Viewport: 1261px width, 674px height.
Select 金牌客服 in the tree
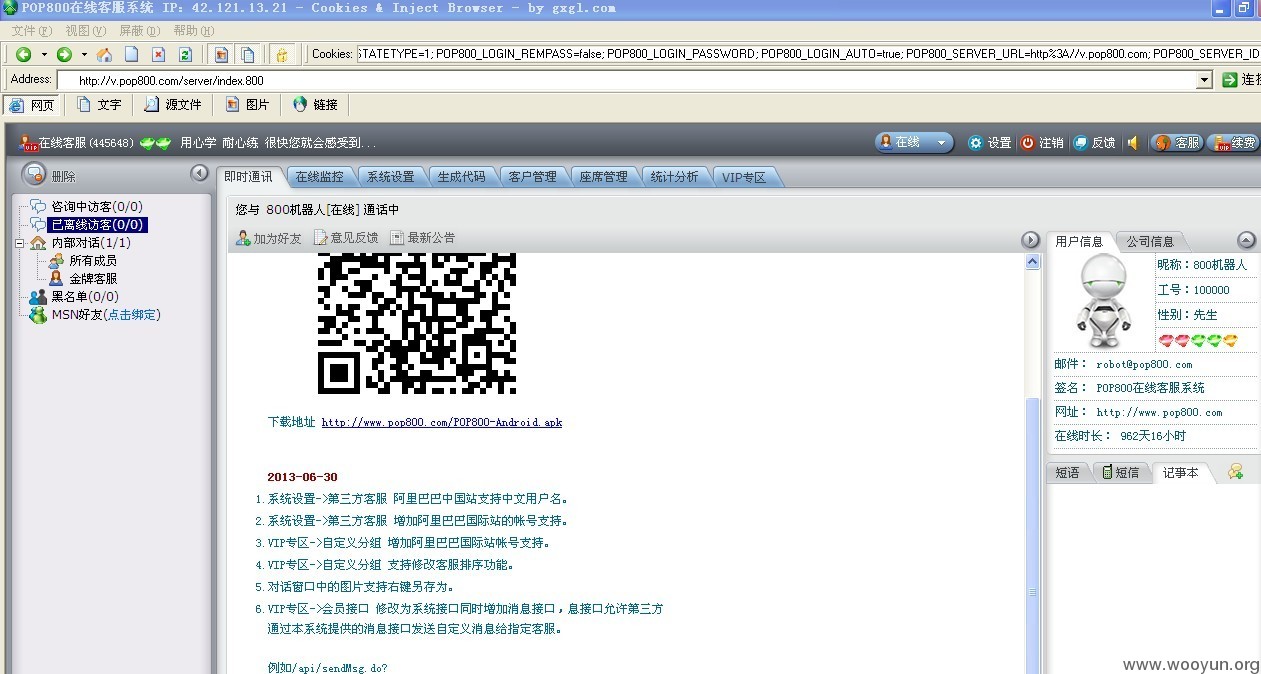coord(93,279)
